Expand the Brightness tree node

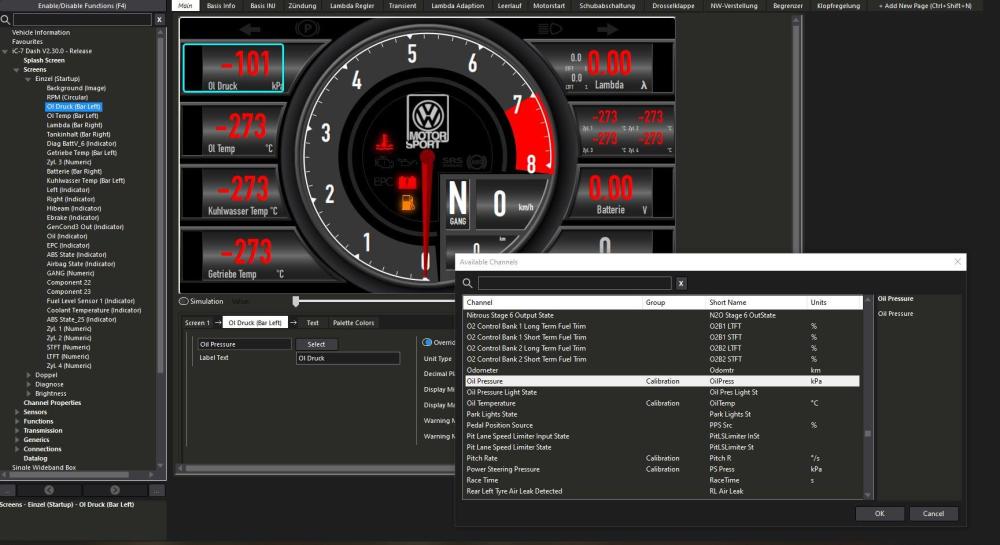coord(29,393)
